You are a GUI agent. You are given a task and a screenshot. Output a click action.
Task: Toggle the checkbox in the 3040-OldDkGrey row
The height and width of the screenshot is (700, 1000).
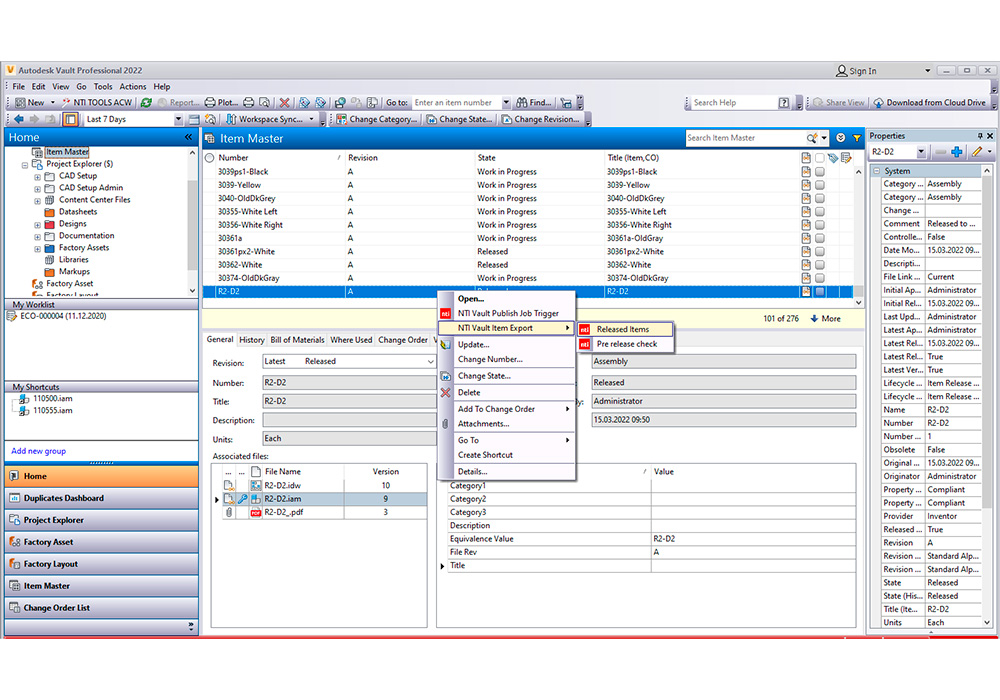click(820, 199)
